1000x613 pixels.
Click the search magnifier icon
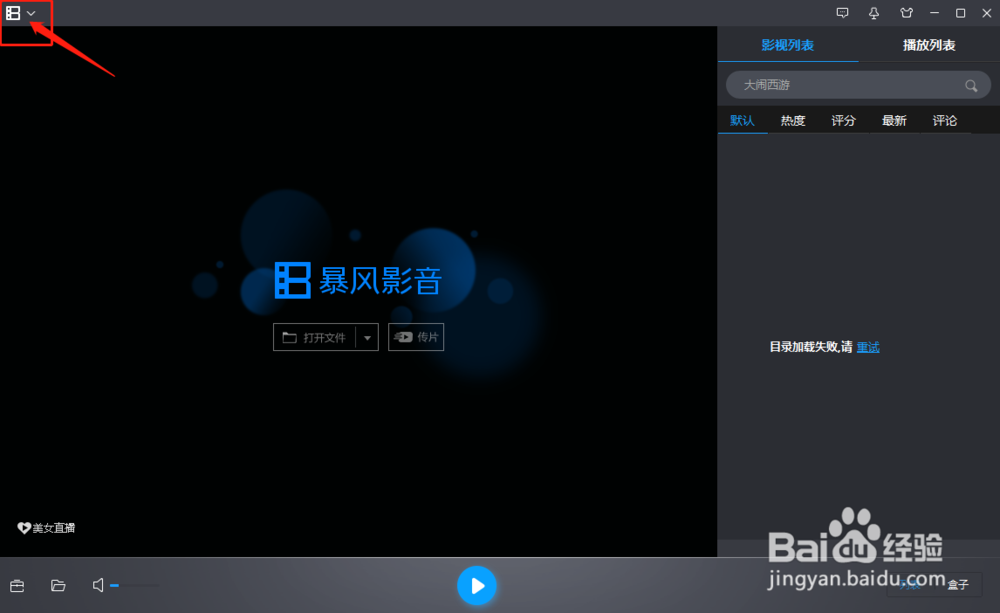pos(971,85)
